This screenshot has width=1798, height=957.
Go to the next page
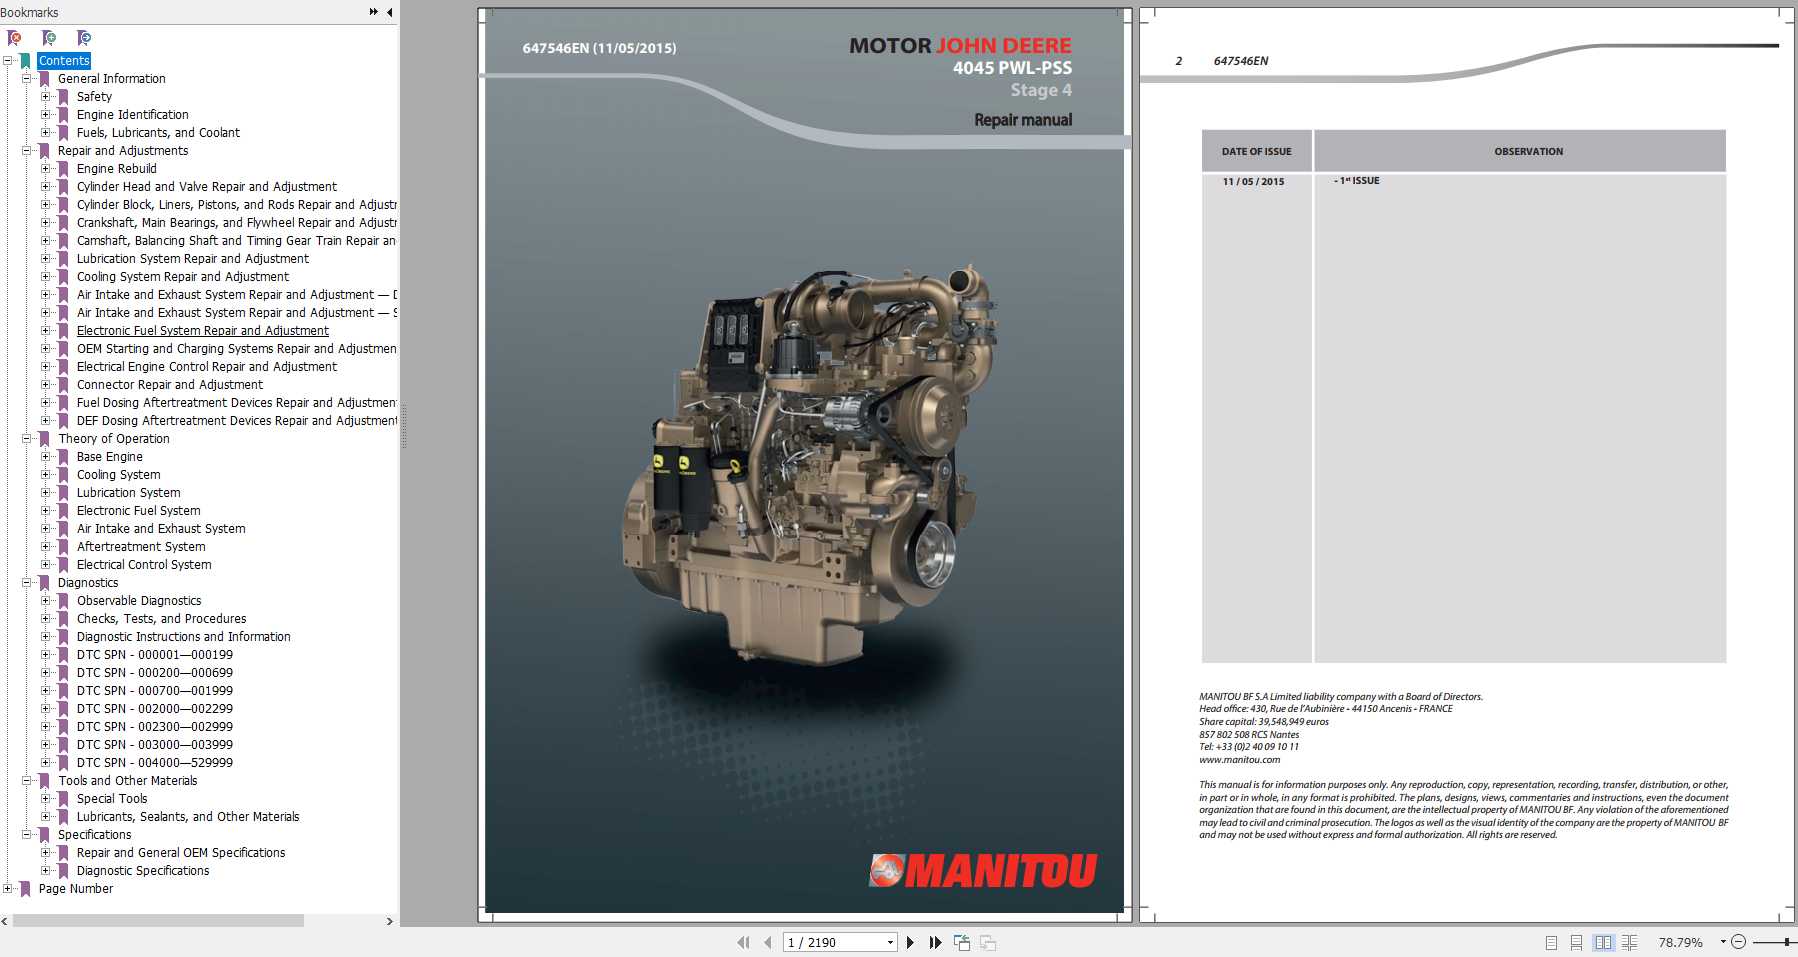(x=910, y=942)
